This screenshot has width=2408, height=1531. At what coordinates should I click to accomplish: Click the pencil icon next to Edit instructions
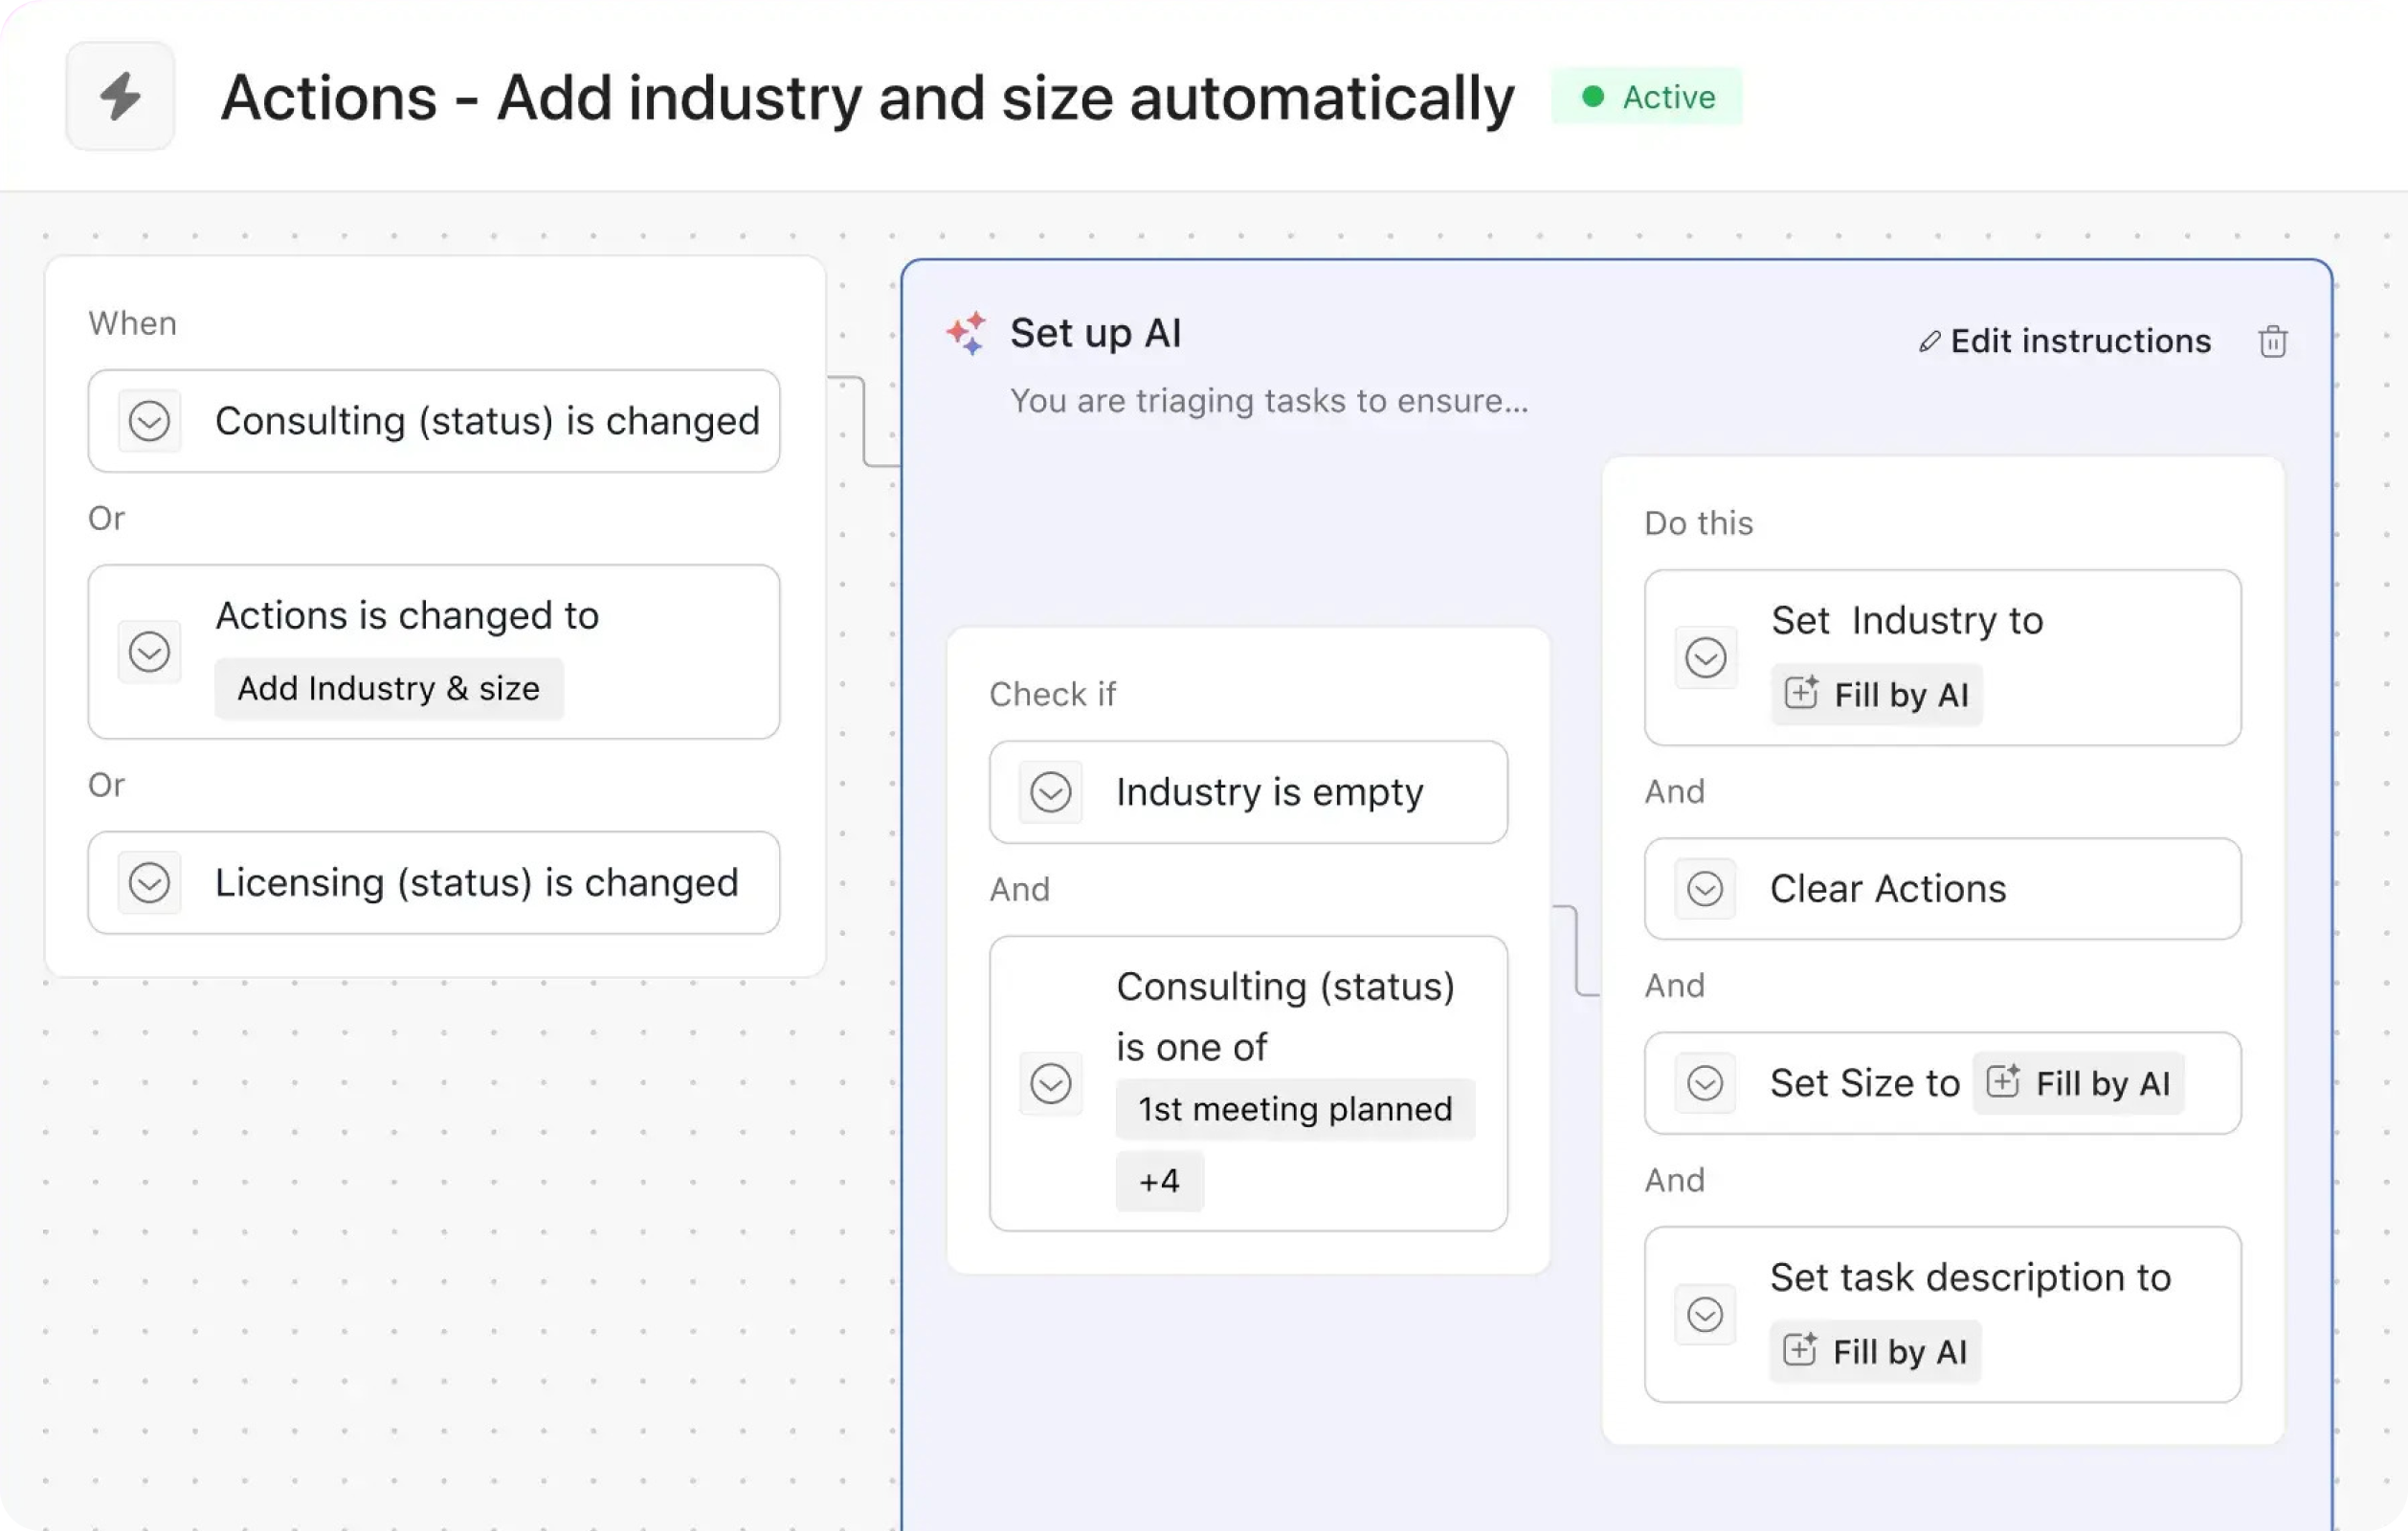(x=1929, y=342)
